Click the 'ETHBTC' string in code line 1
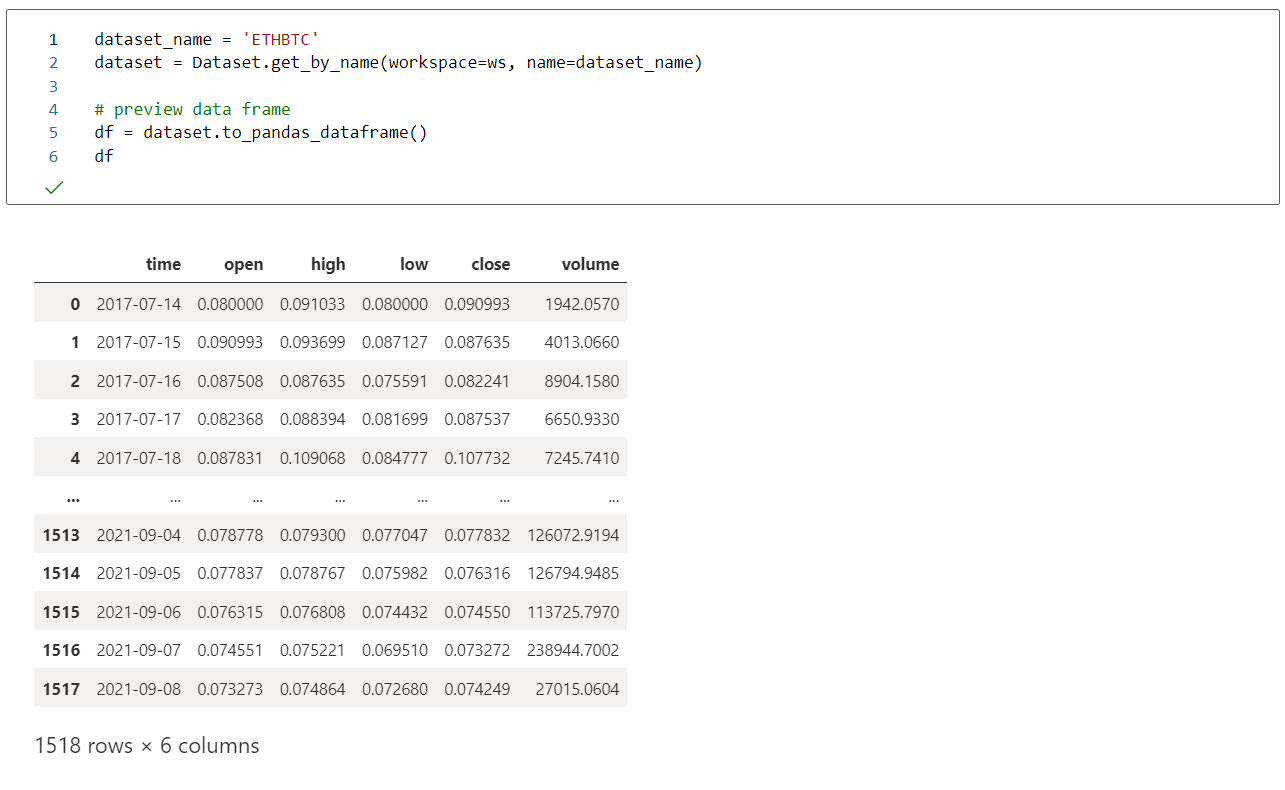 click(x=281, y=39)
